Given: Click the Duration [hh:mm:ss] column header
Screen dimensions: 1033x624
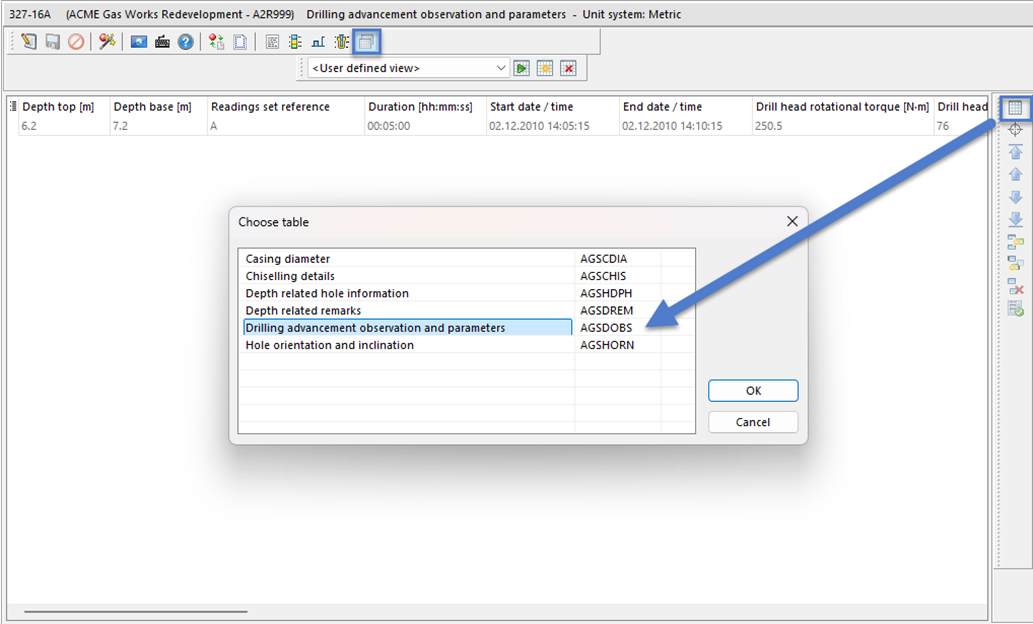Looking at the screenshot, I should [420, 107].
